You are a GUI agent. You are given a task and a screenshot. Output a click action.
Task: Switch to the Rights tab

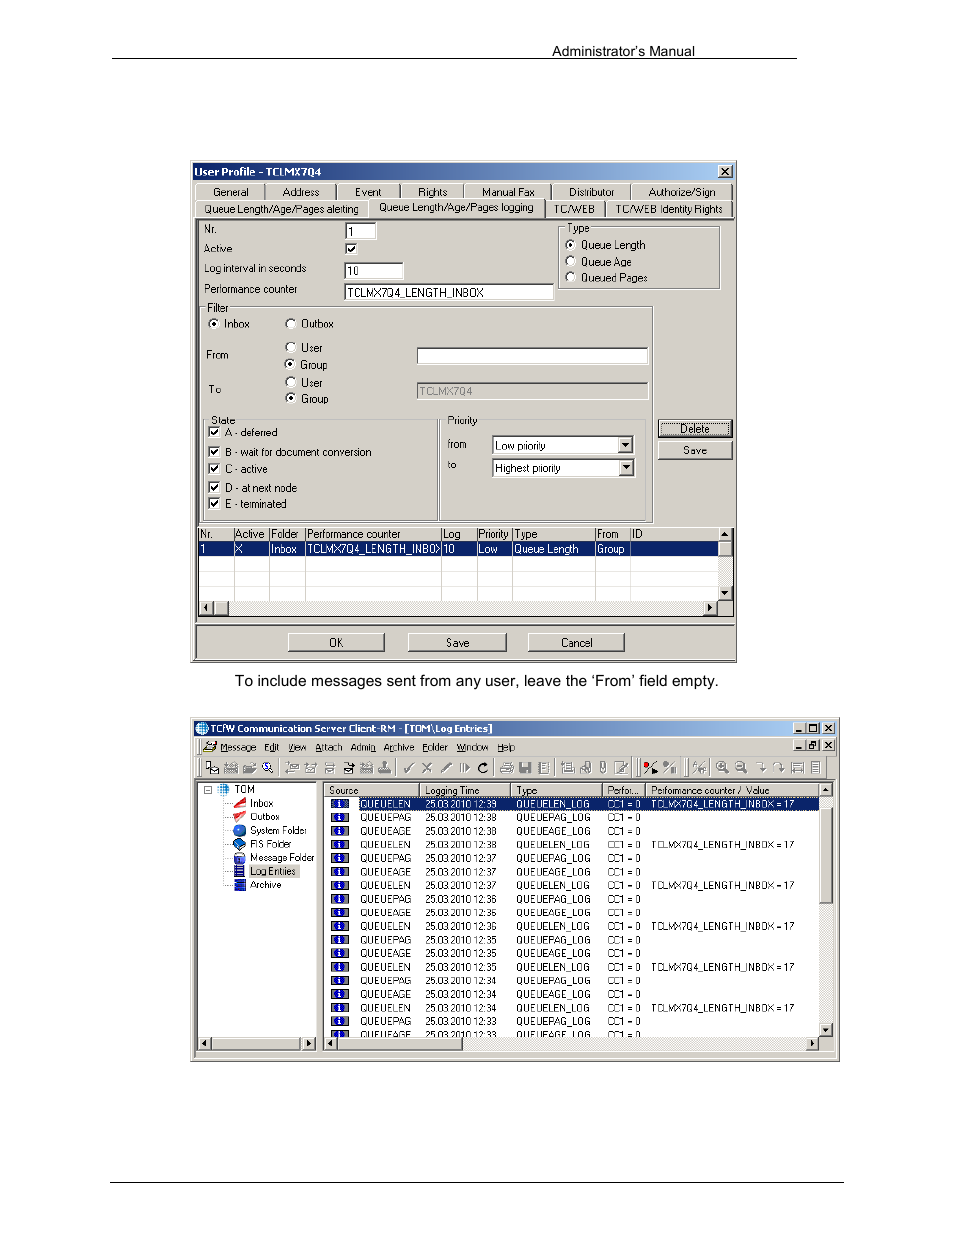[433, 192]
